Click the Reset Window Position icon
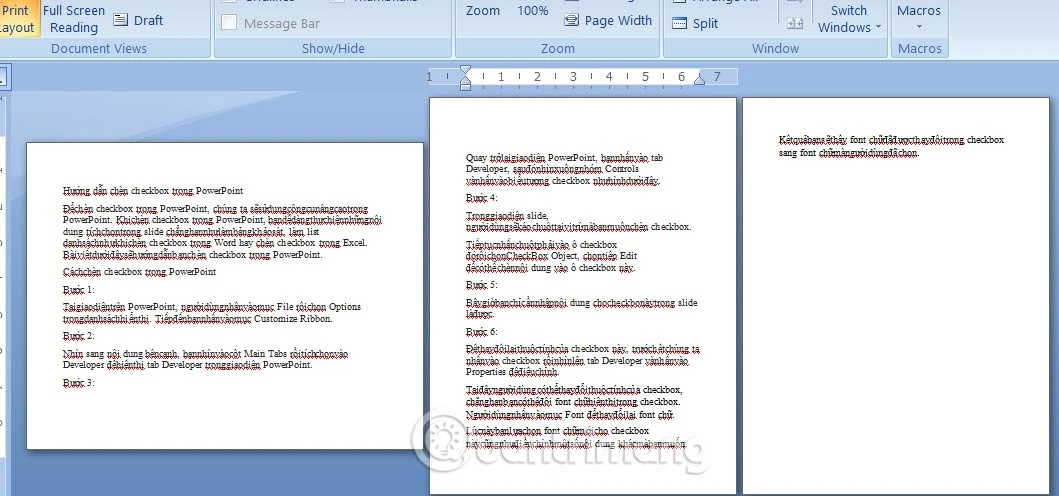This screenshot has width=1059, height=496. click(795, 23)
